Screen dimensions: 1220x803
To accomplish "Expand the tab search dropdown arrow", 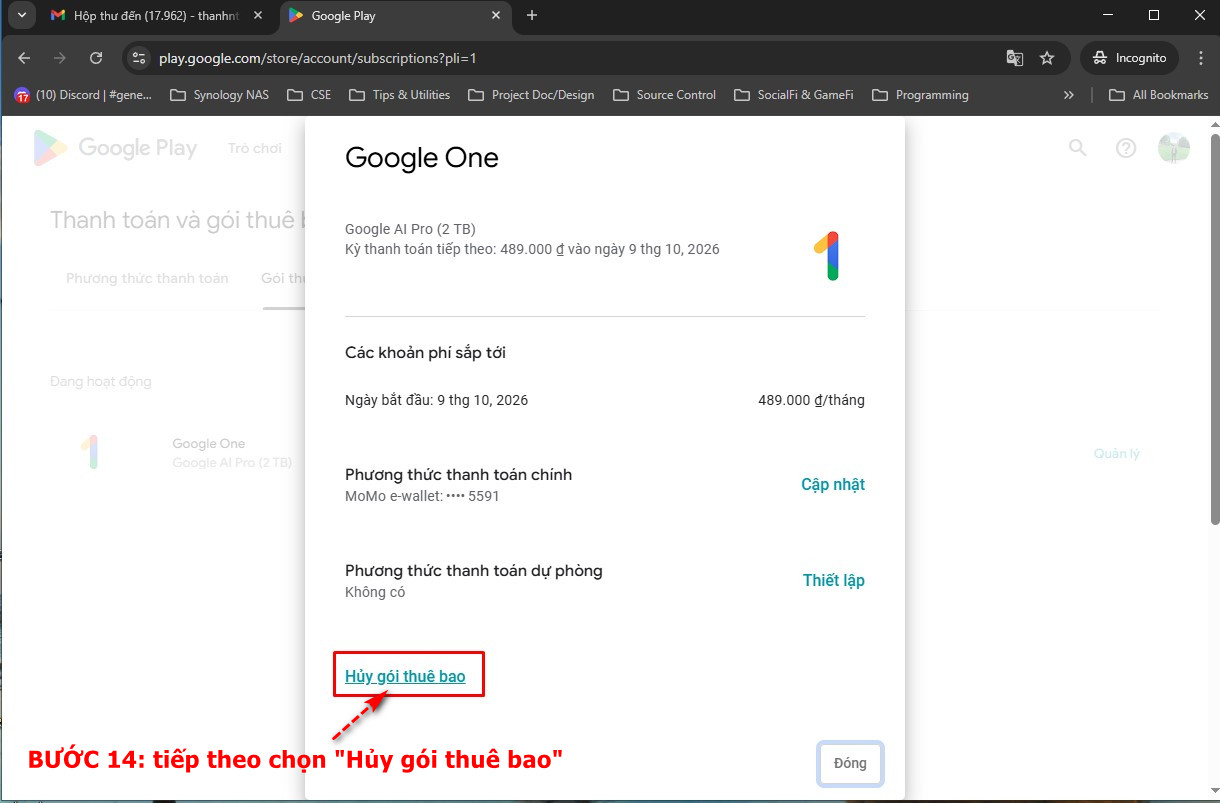I will tap(20, 15).
